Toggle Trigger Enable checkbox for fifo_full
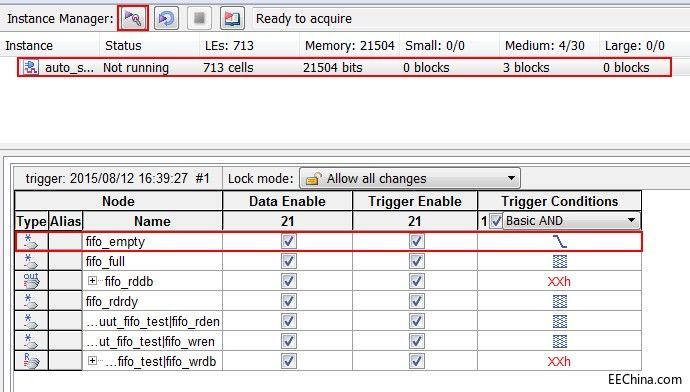 point(417,261)
